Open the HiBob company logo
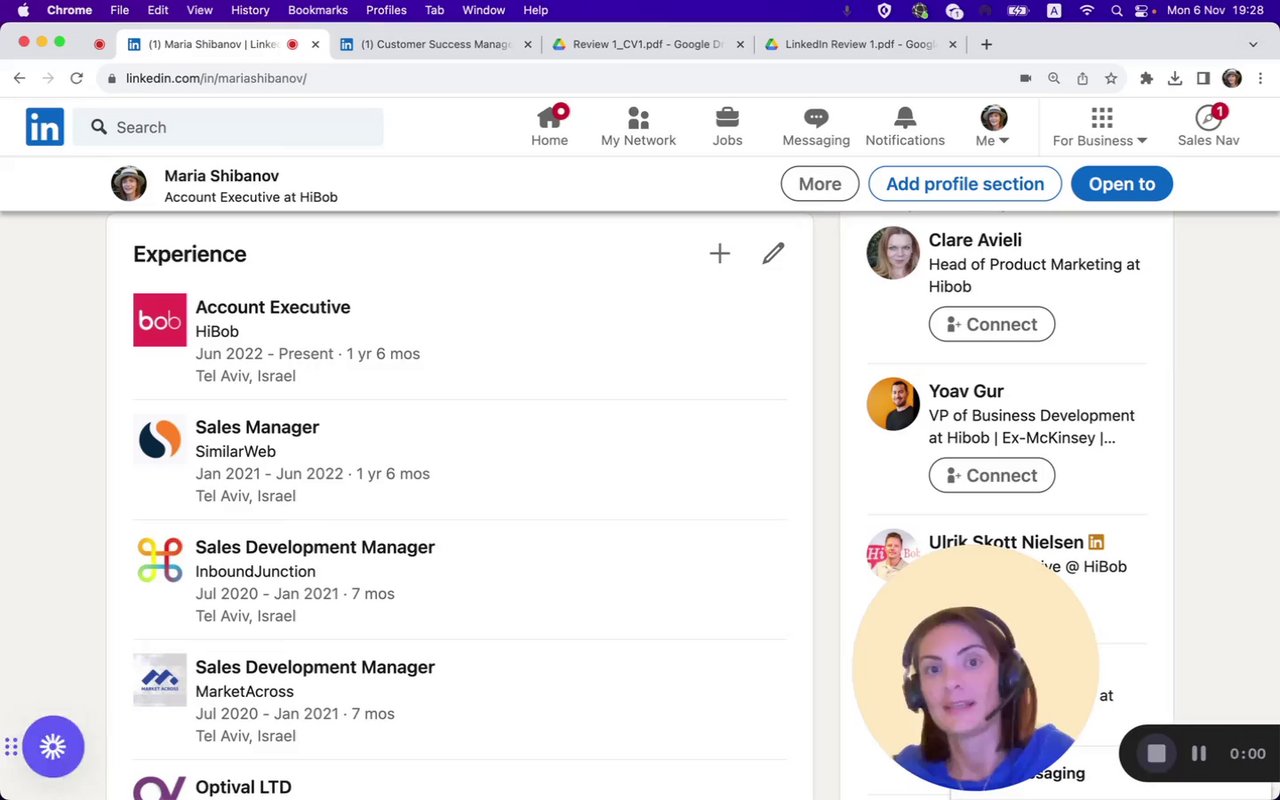Viewport: 1280px width, 800px height. click(160, 320)
